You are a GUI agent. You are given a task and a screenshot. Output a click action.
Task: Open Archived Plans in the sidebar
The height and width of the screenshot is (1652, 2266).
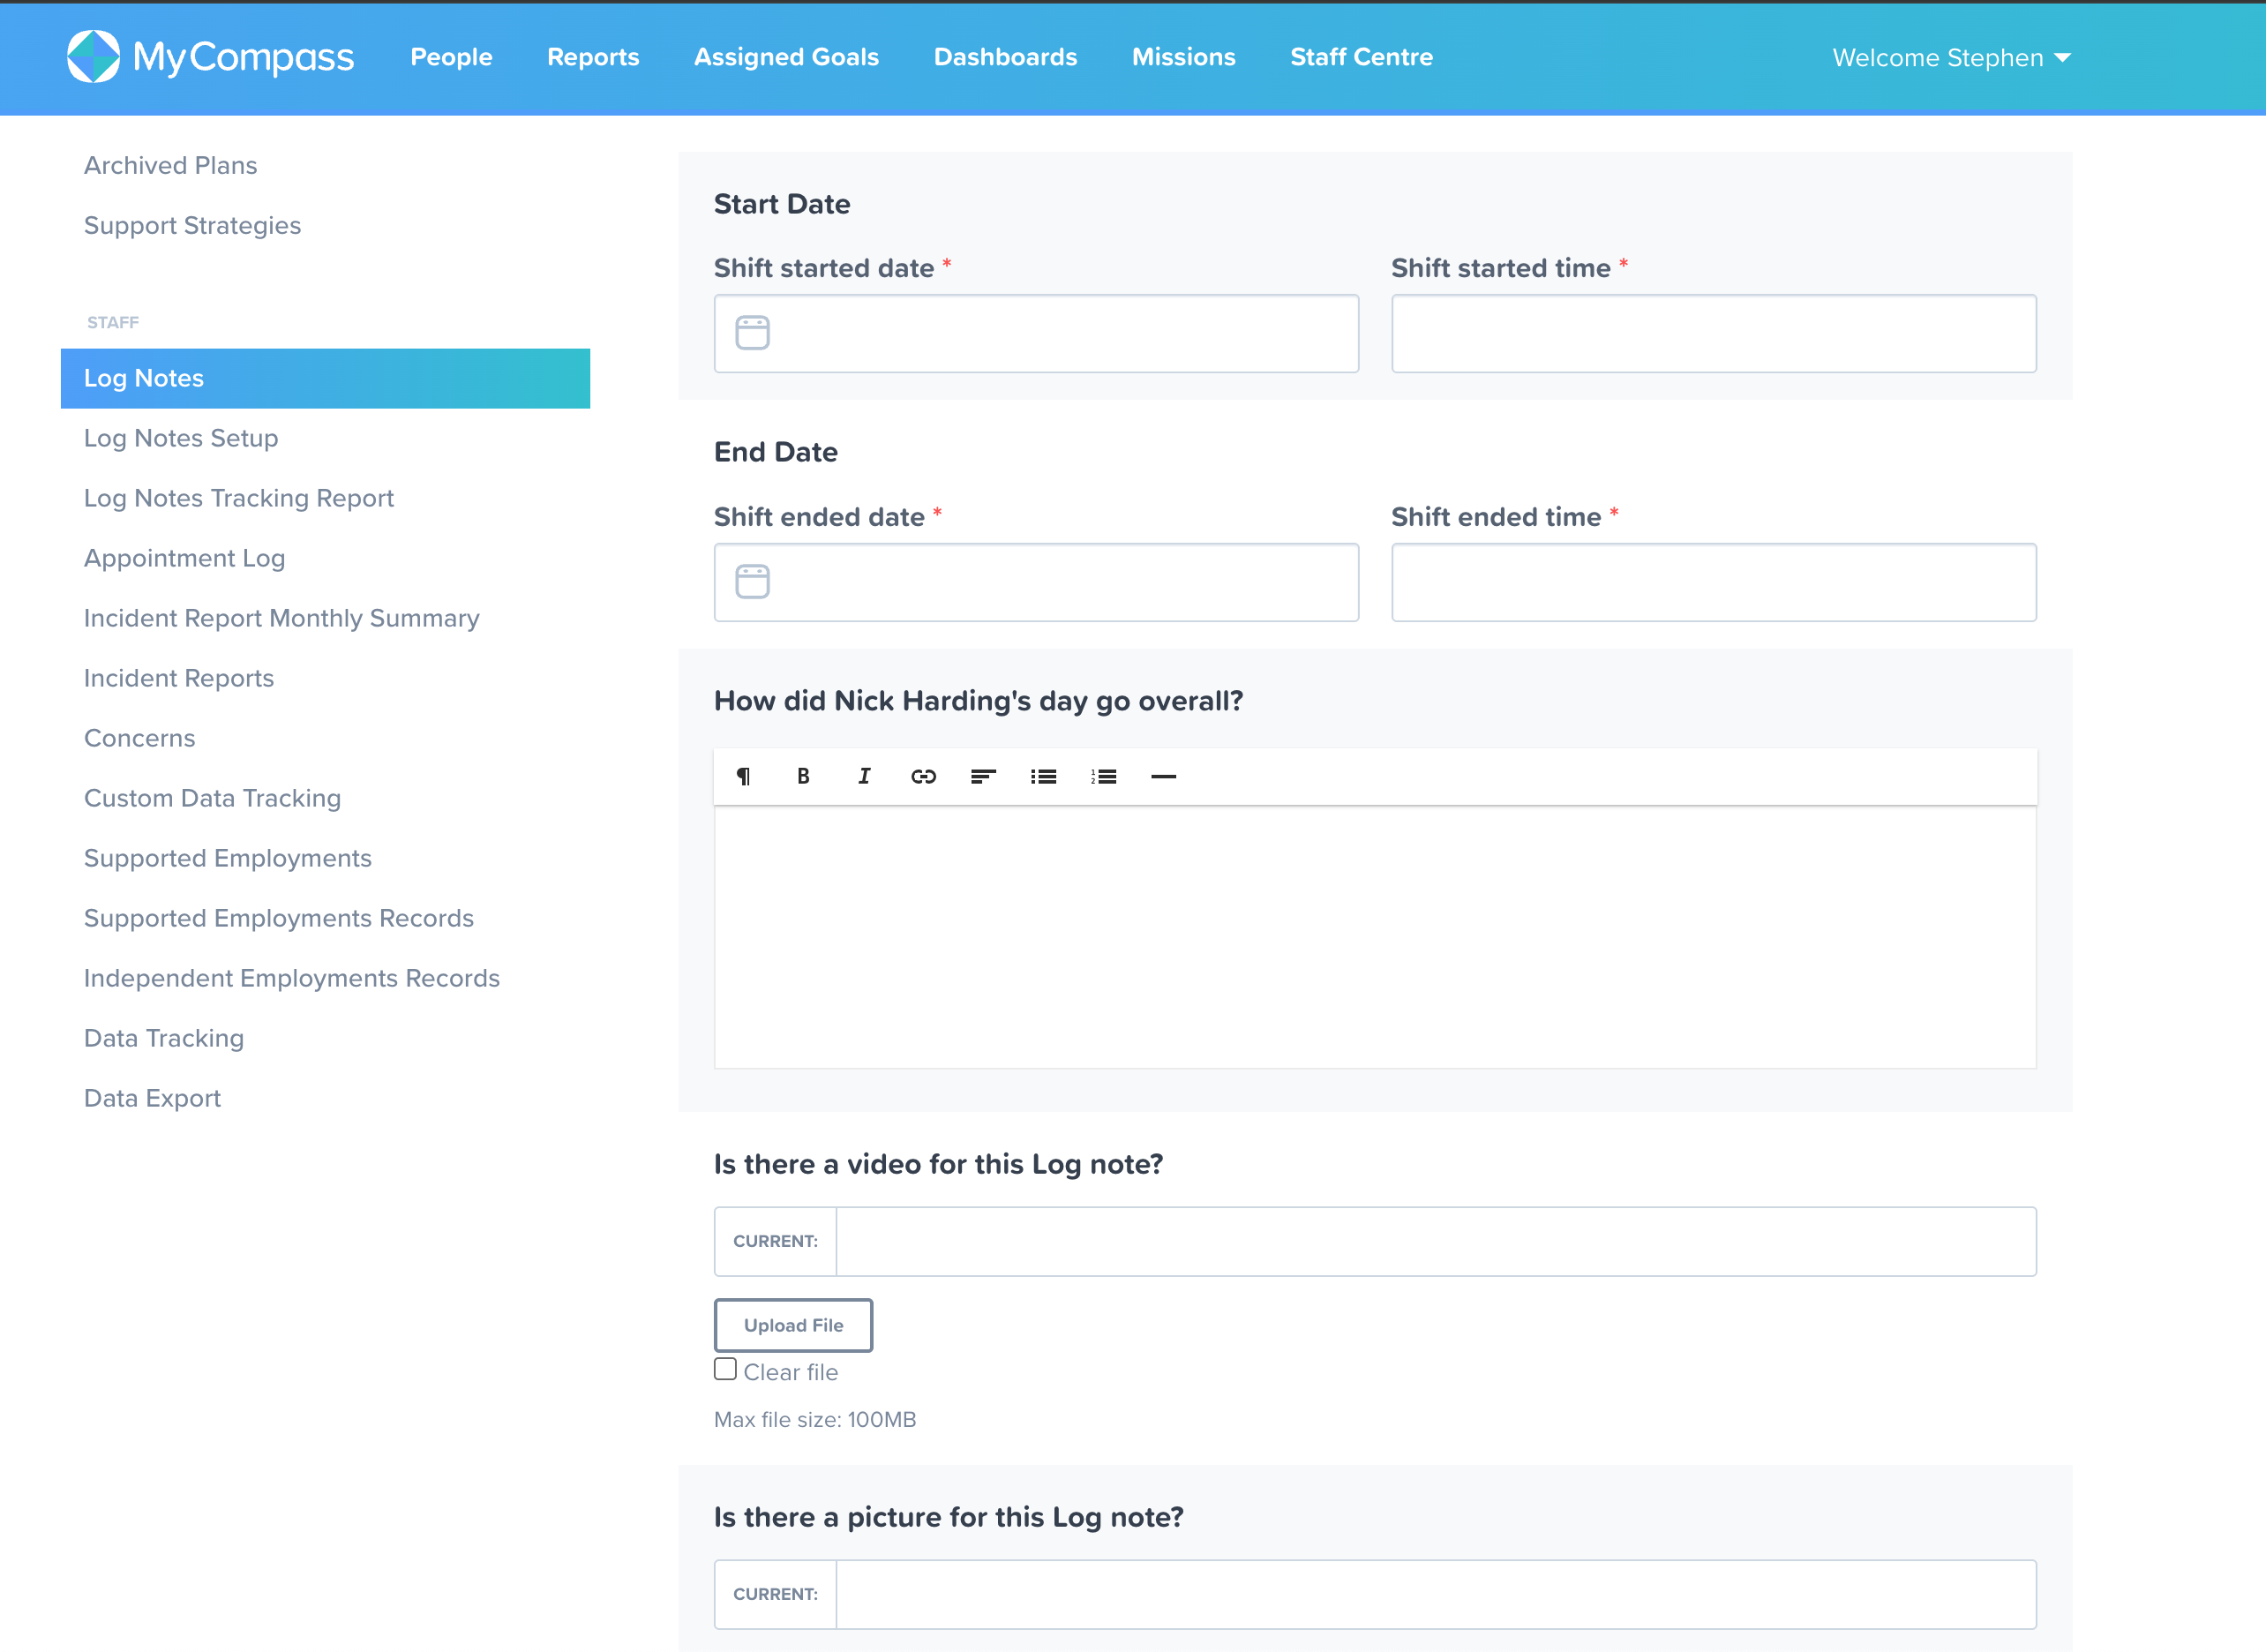[x=170, y=165]
